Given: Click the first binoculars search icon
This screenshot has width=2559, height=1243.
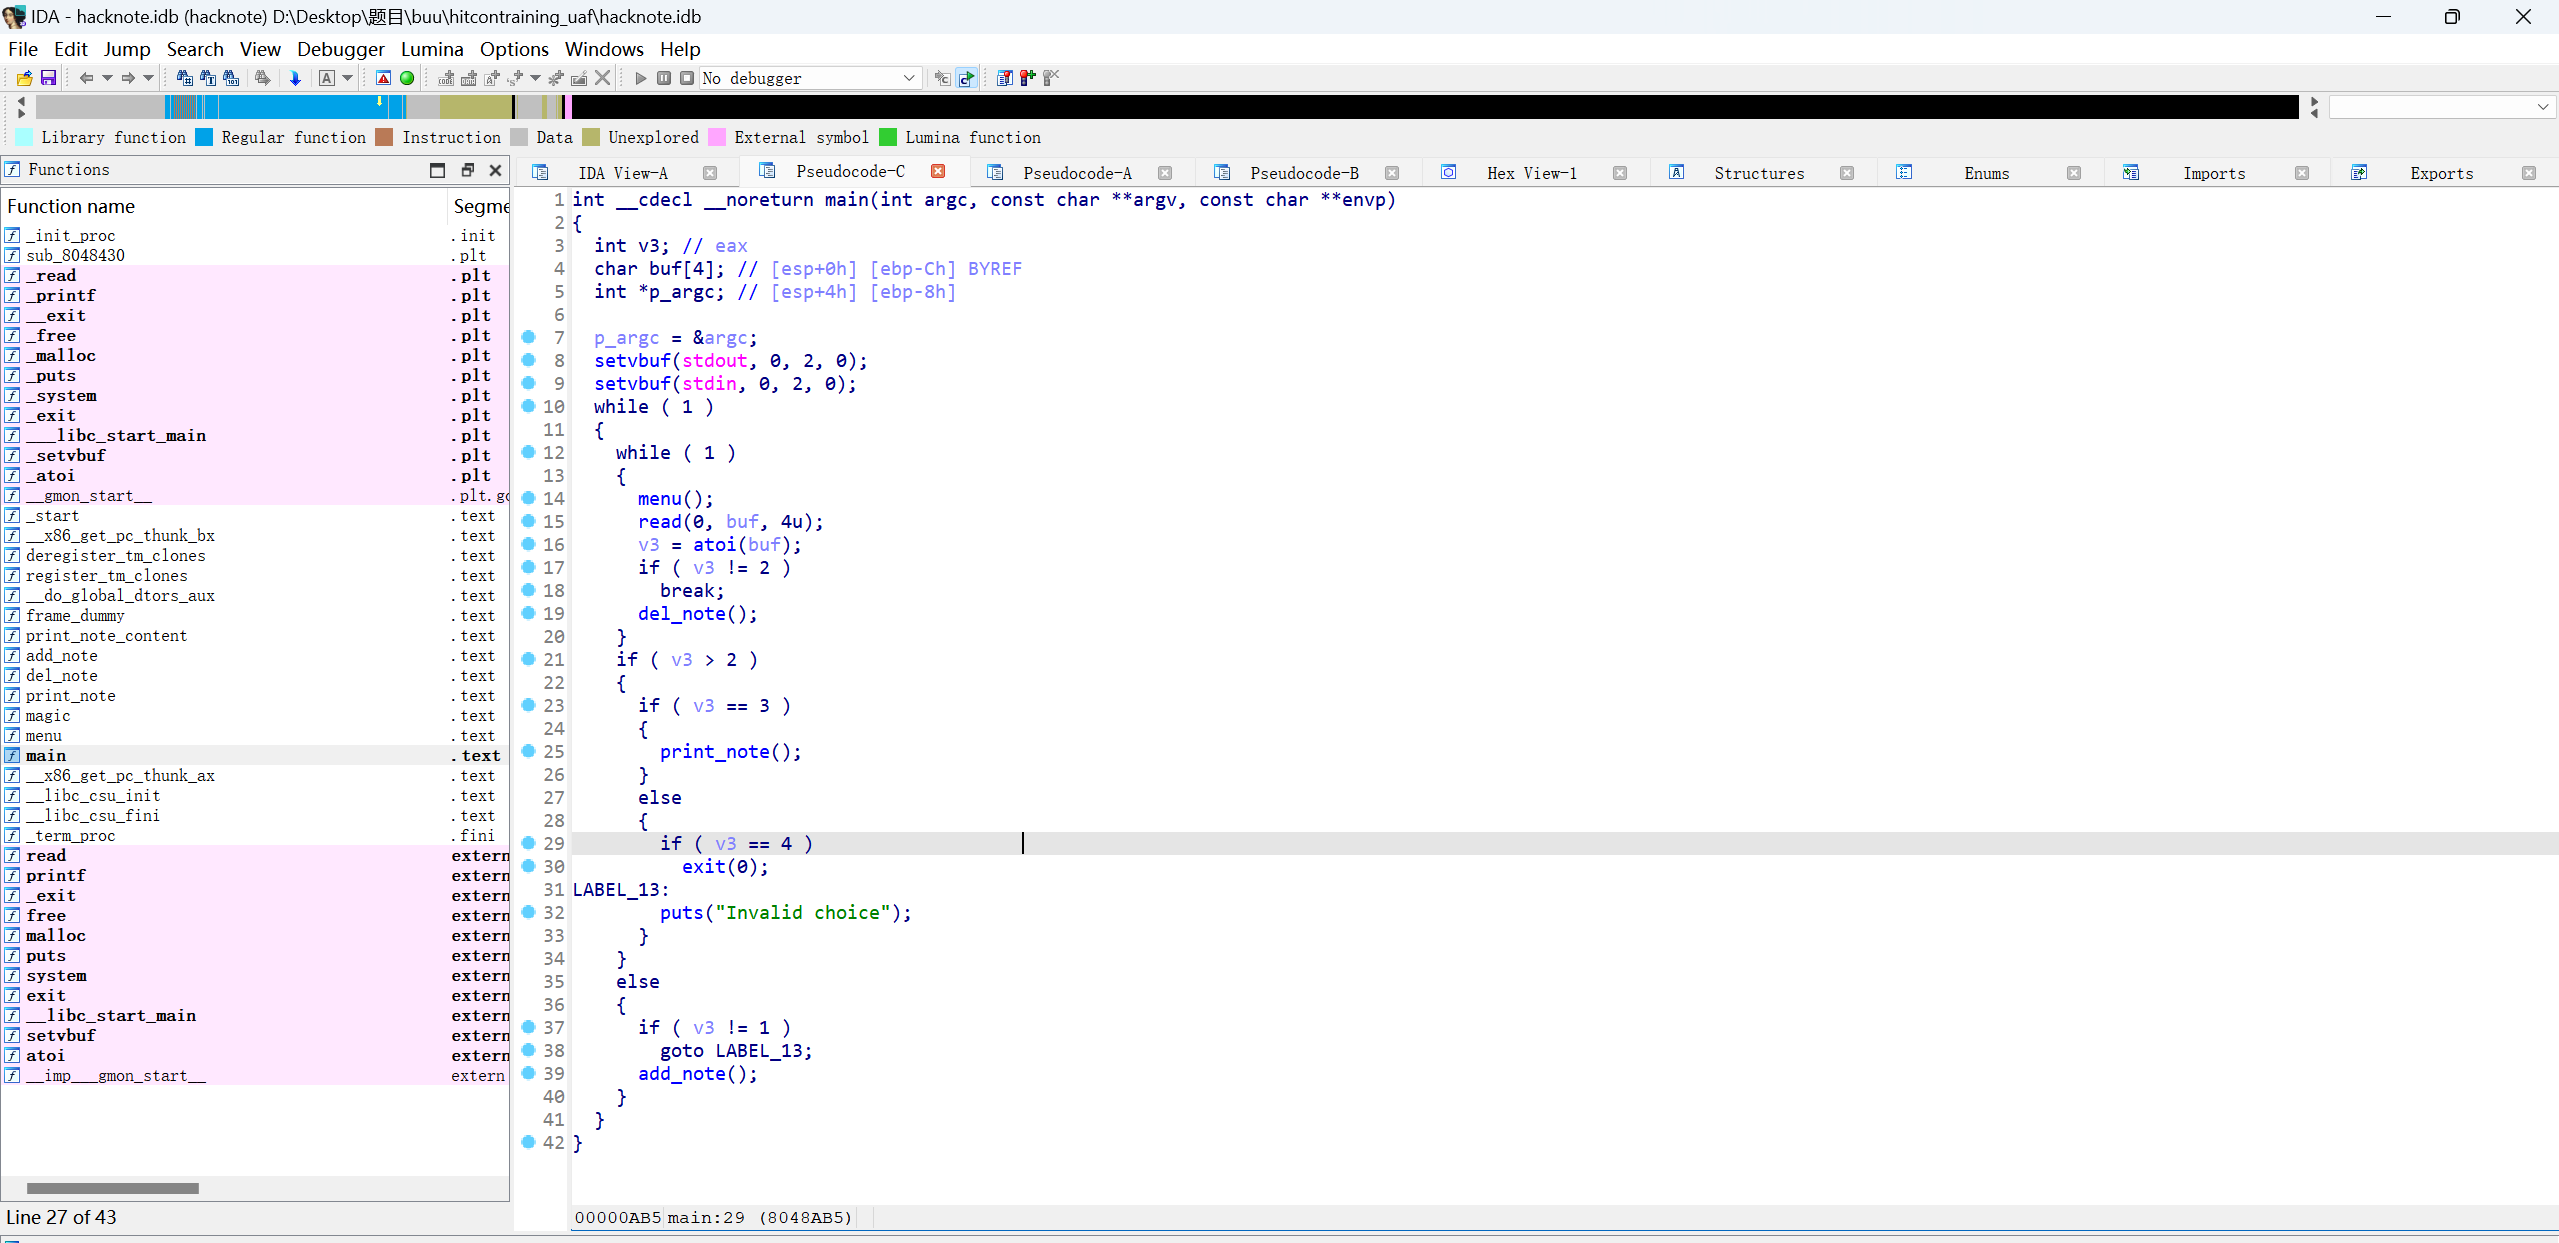Looking at the screenshot, I should click(x=185, y=78).
